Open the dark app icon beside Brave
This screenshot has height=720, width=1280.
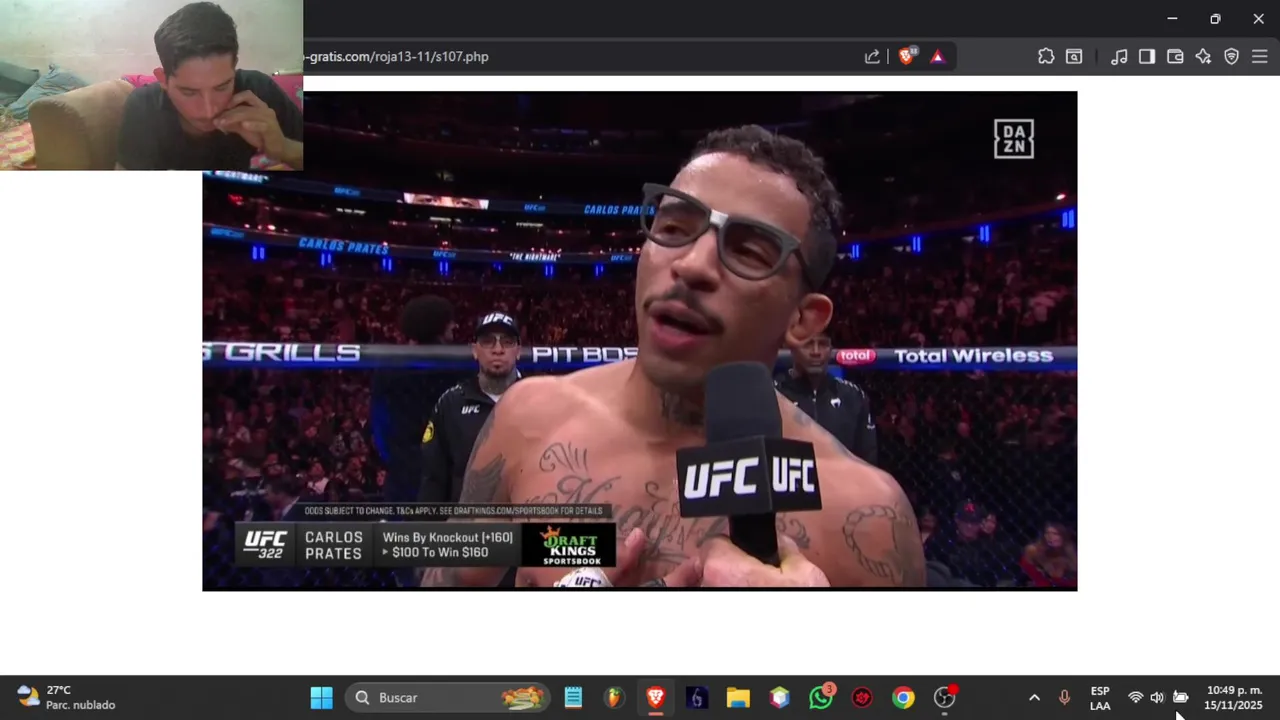697,698
